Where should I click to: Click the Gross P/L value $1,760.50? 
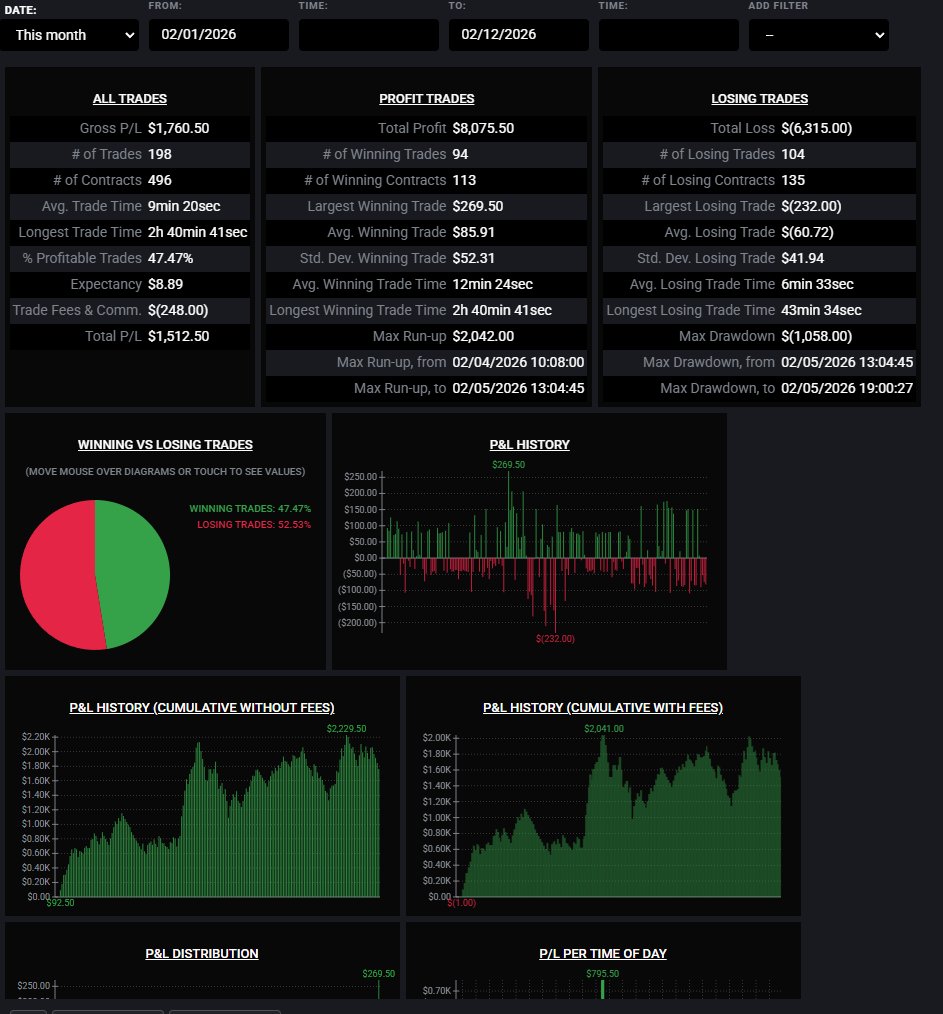[179, 128]
